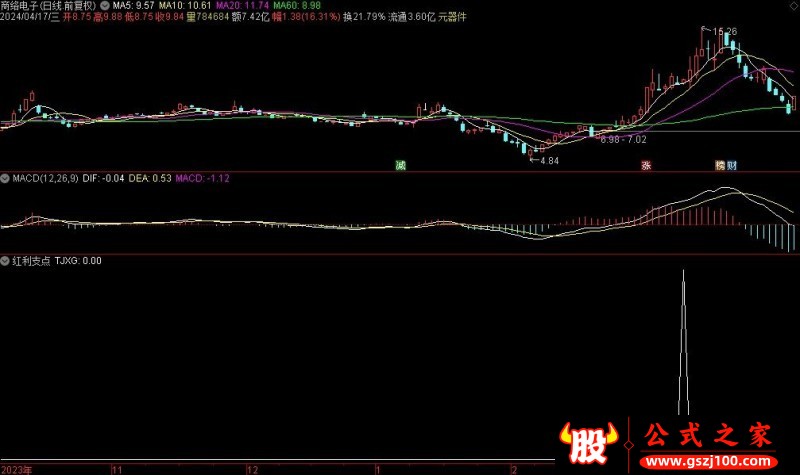800x475 pixels.
Task: Click the red 涨 marker icon
Action: coord(647,164)
